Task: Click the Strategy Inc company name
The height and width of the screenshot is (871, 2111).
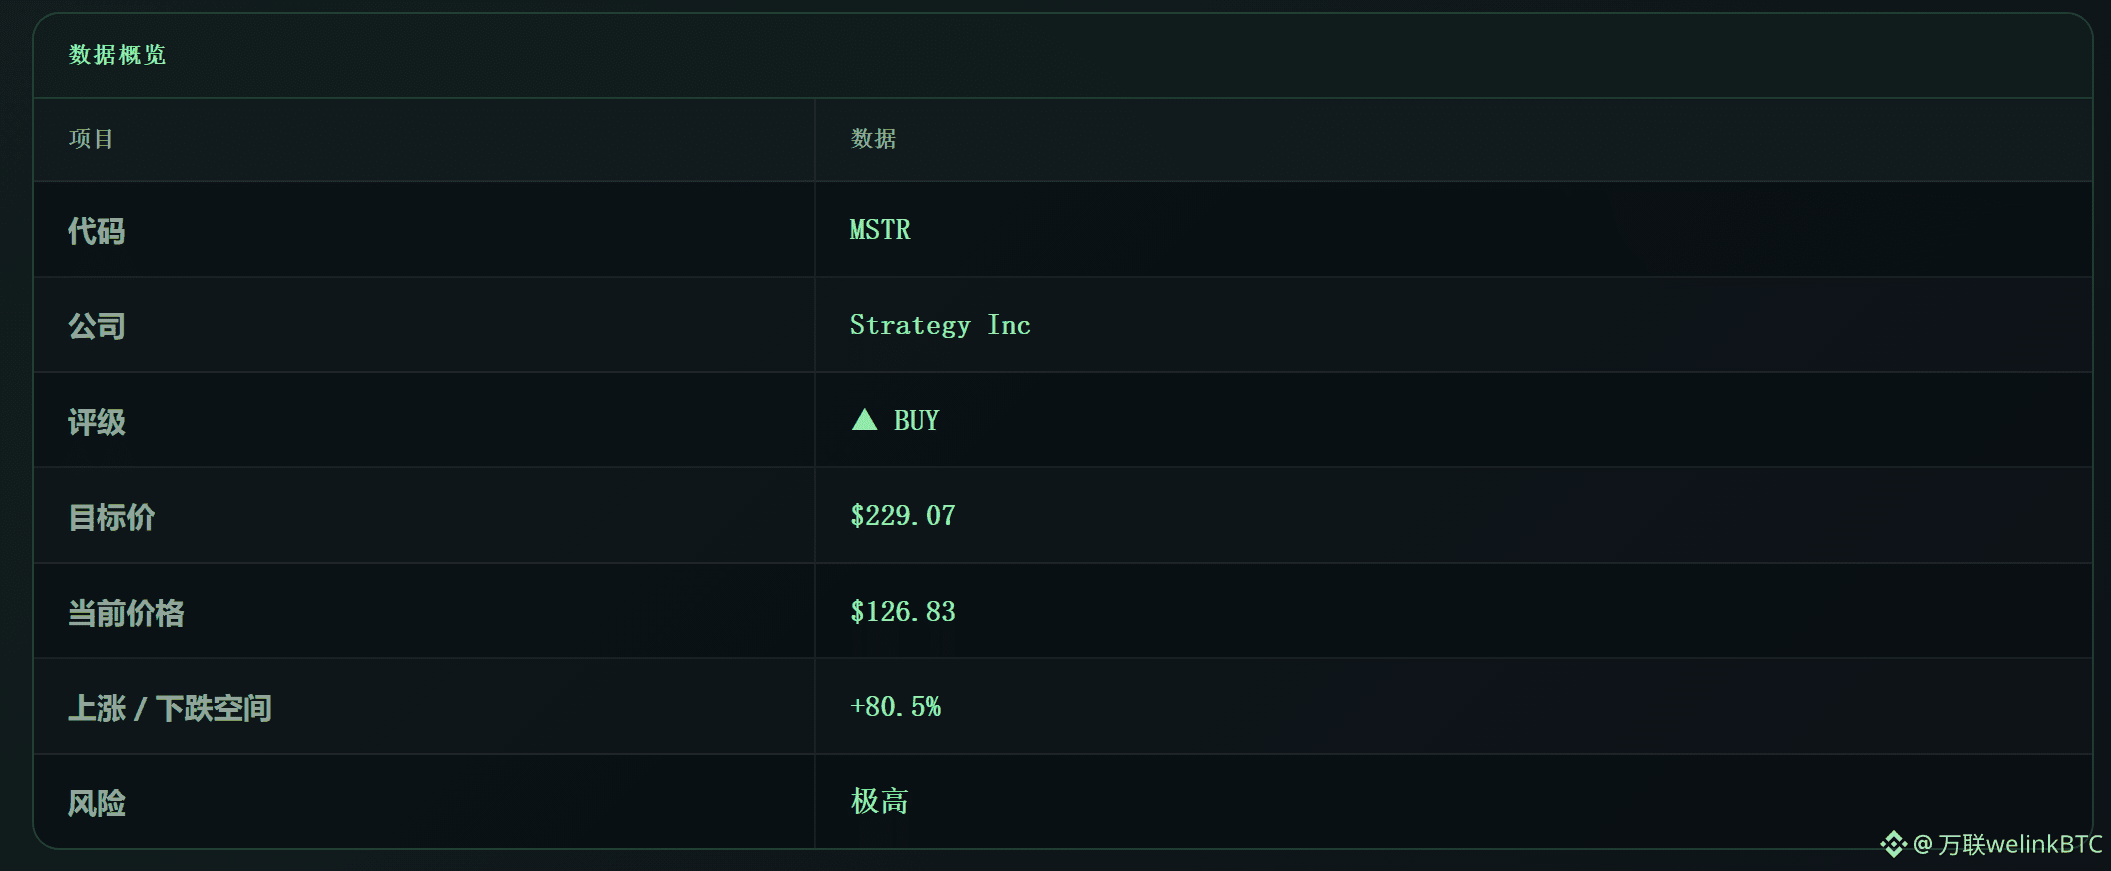Action: pos(940,325)
